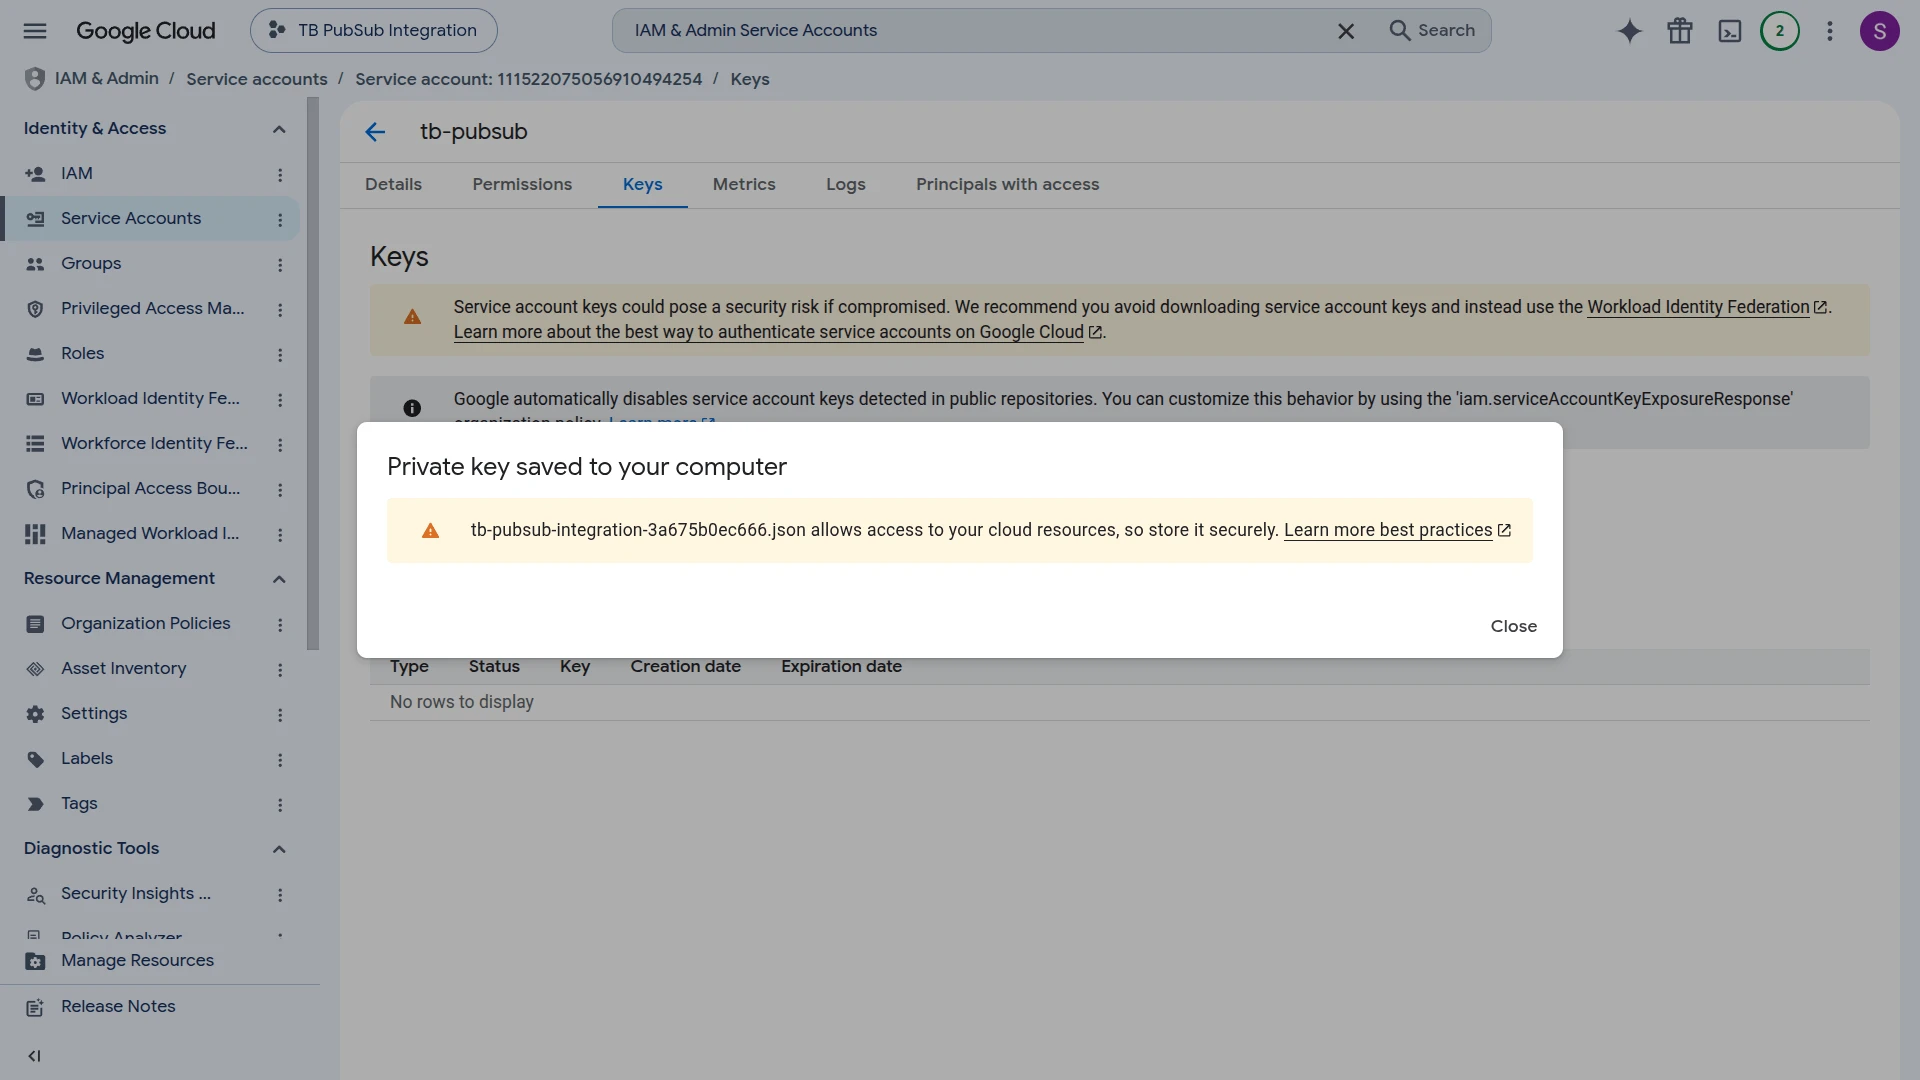The width and height of the screenshot is (1920, 1080).
Task: Open the authenticate service accounts learn more link
Action: pyautogui.click(x=777, y=332)
